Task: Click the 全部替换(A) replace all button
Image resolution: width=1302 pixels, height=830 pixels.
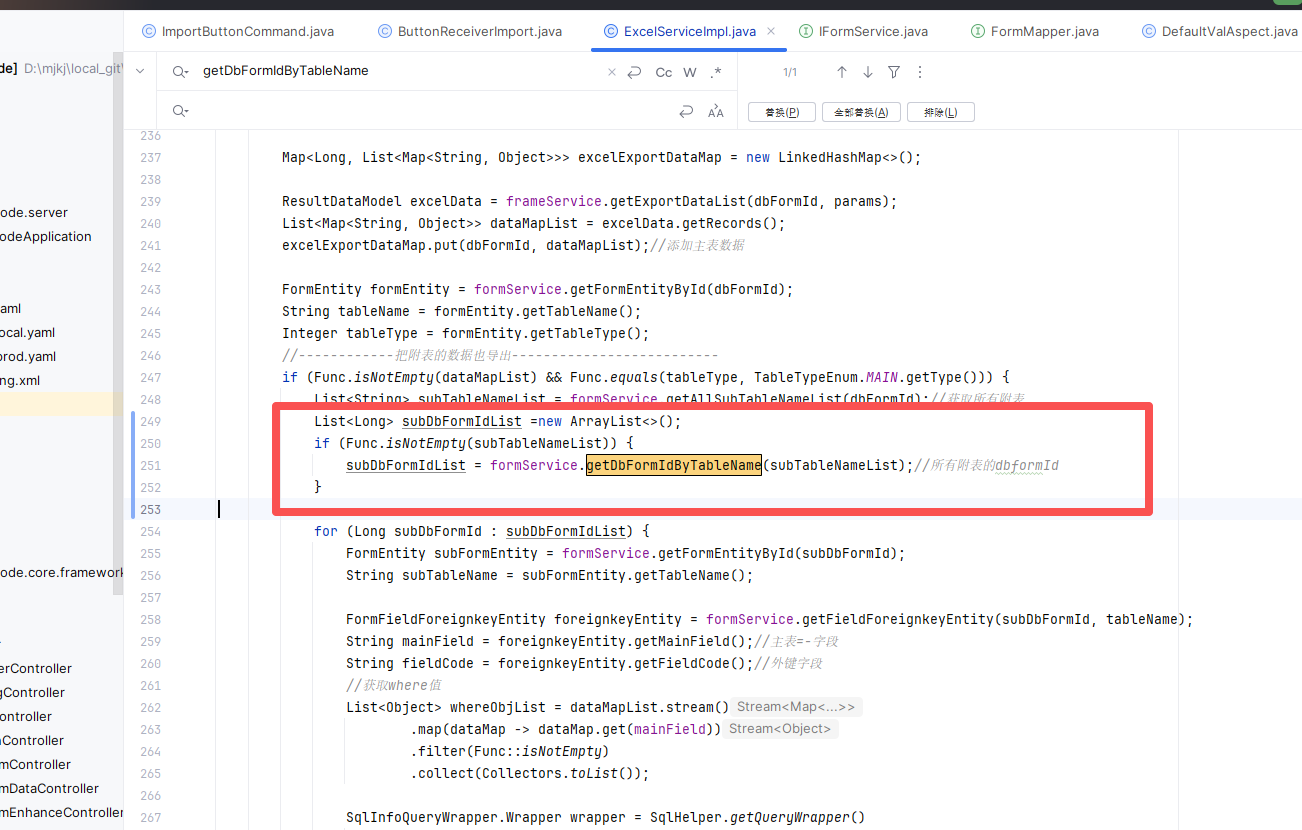Action: coord(861,112)
